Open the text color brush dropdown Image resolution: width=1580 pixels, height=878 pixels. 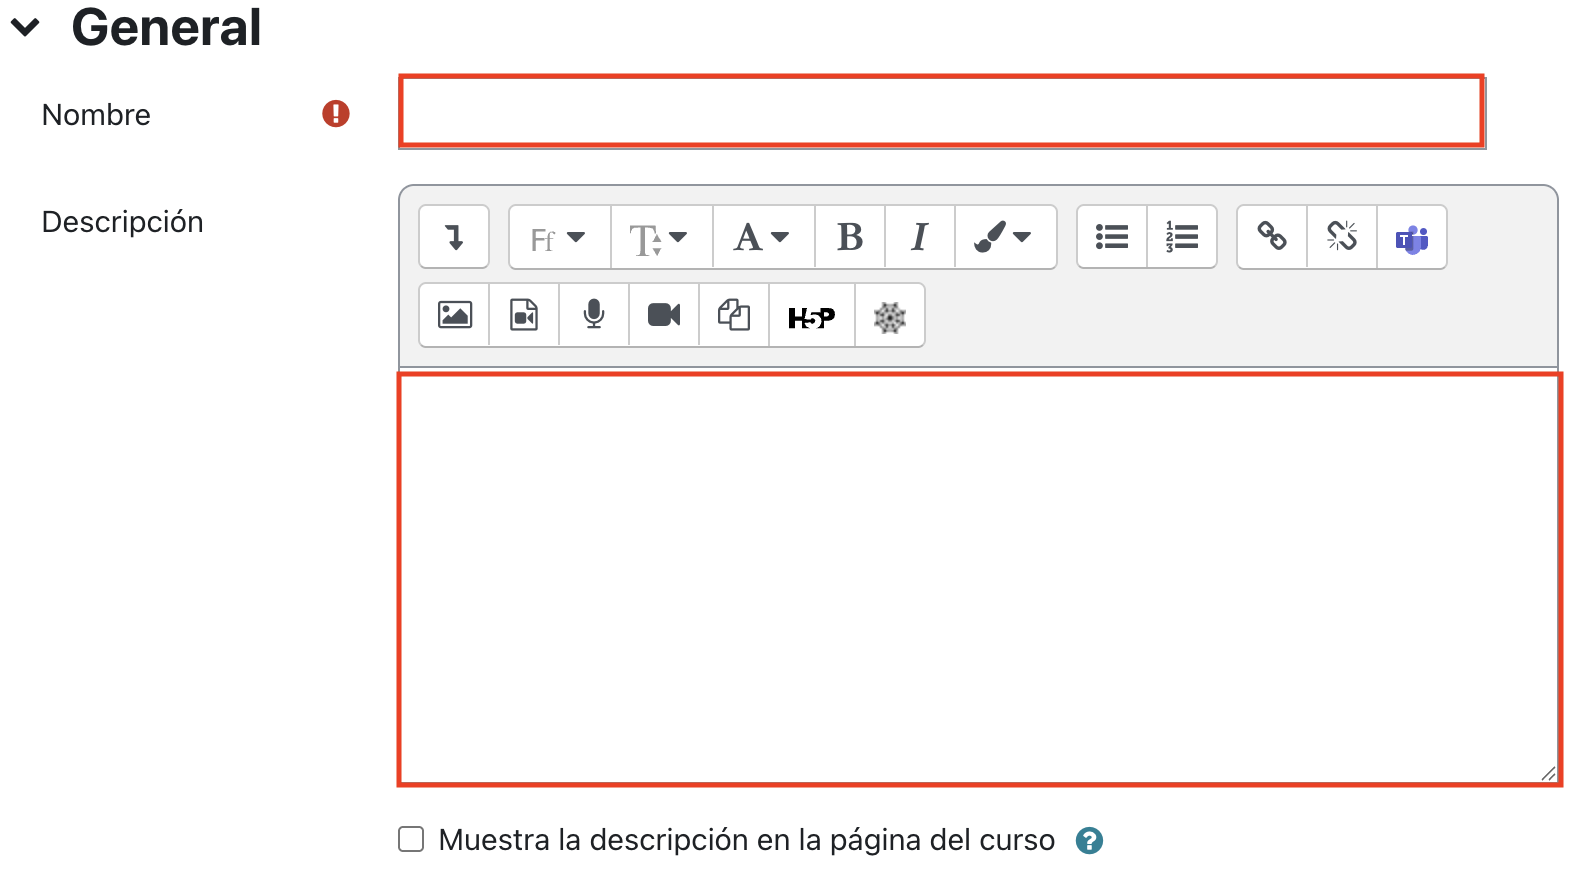pyautogui.click(x=1005, y=237)
